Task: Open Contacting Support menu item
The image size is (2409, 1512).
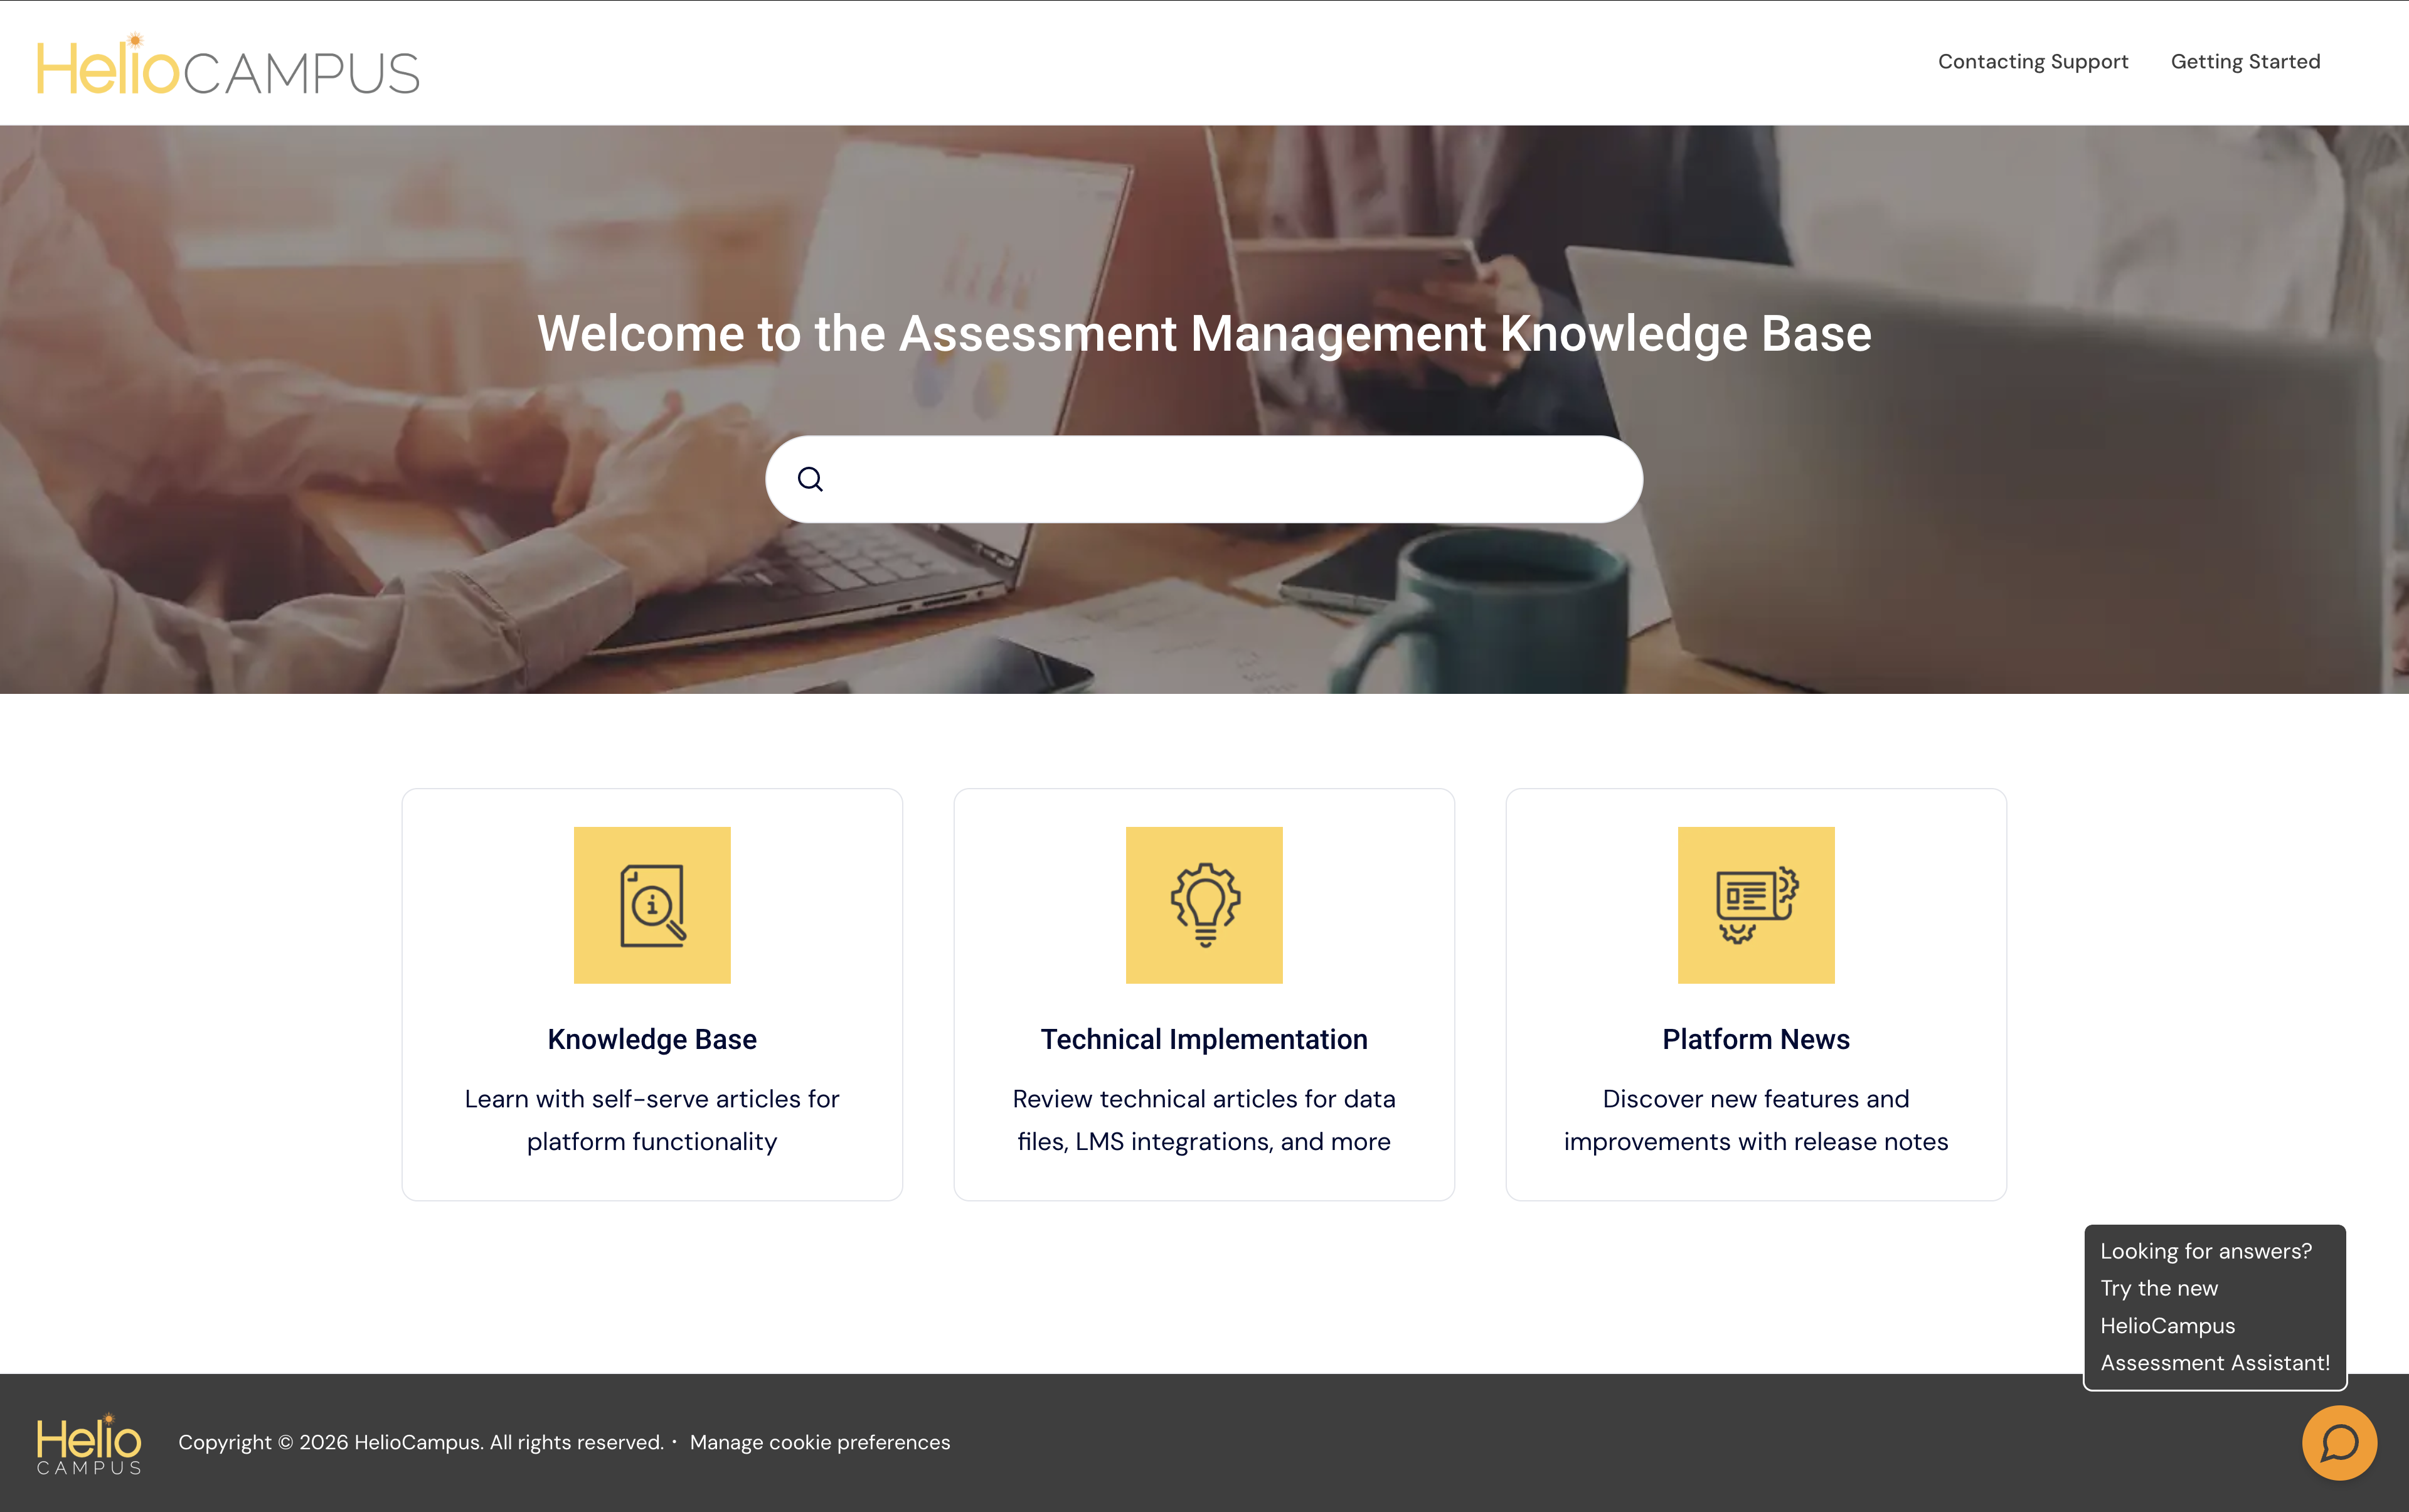Action: tap(2032, 62)
